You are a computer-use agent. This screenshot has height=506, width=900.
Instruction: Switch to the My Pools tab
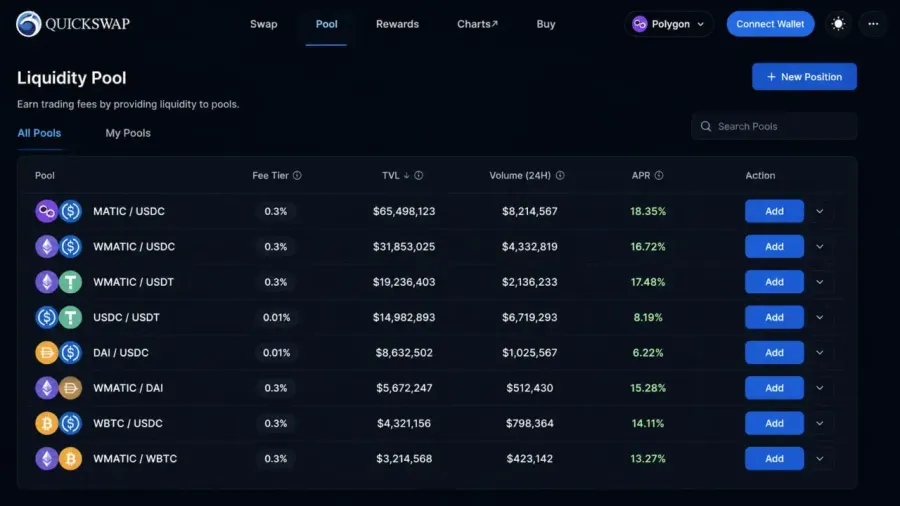click(128, 133)
